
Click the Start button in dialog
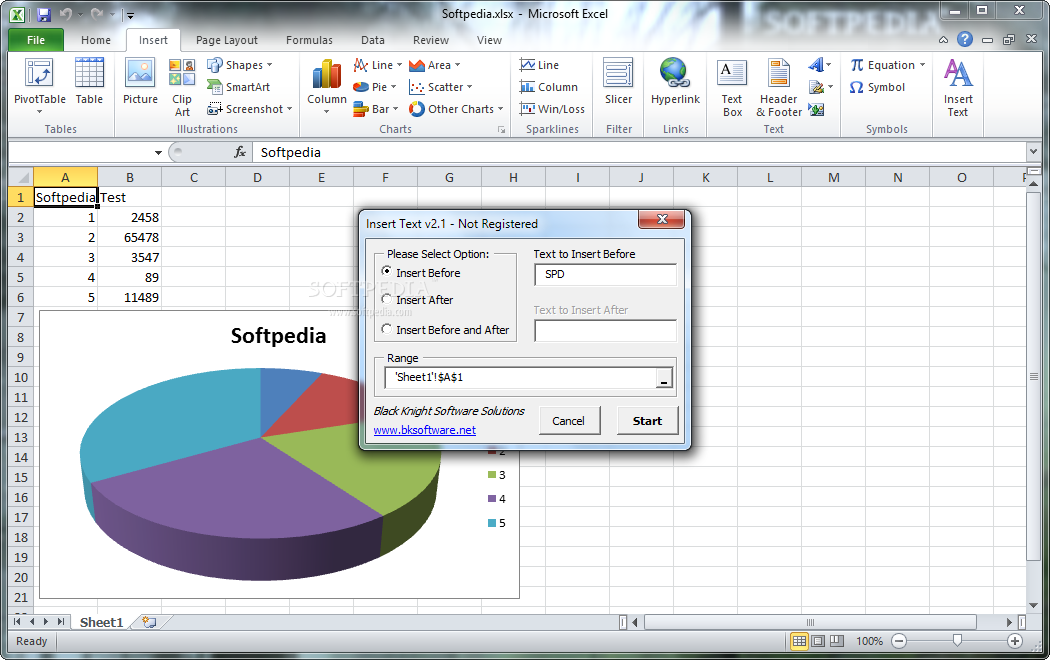tap(647, 421)
